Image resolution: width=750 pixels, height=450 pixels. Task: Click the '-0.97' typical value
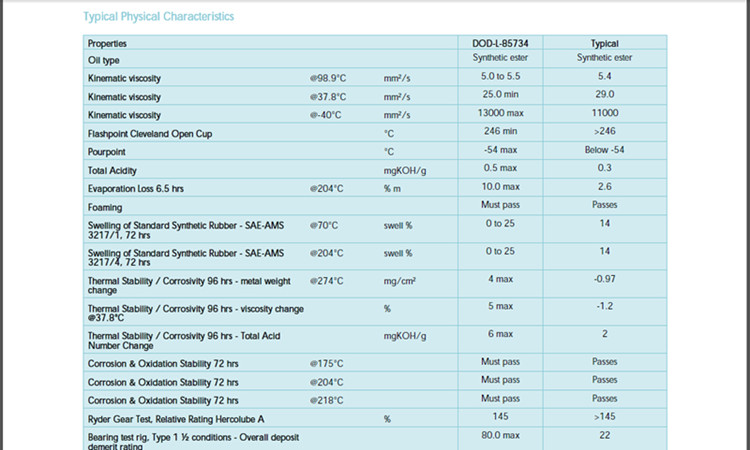click(605, 279)
